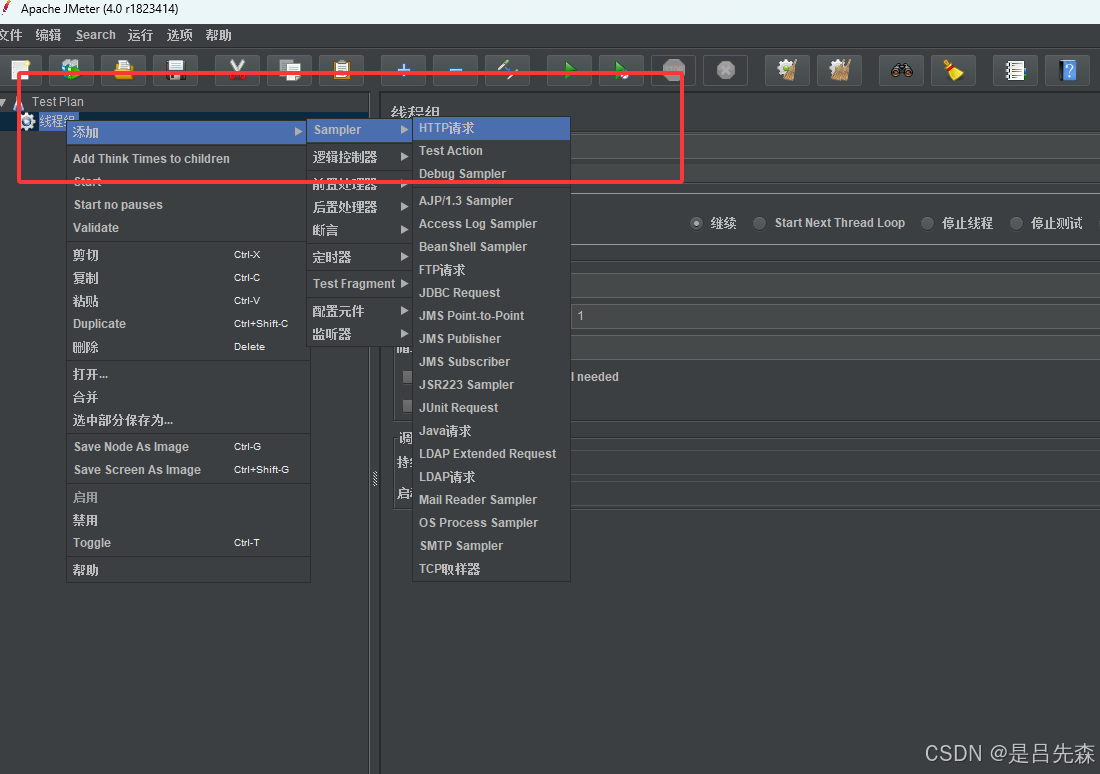This screenshot has height=774, width=1100.
Task: Click Add Think Times to children
Action: click(188, 159)
